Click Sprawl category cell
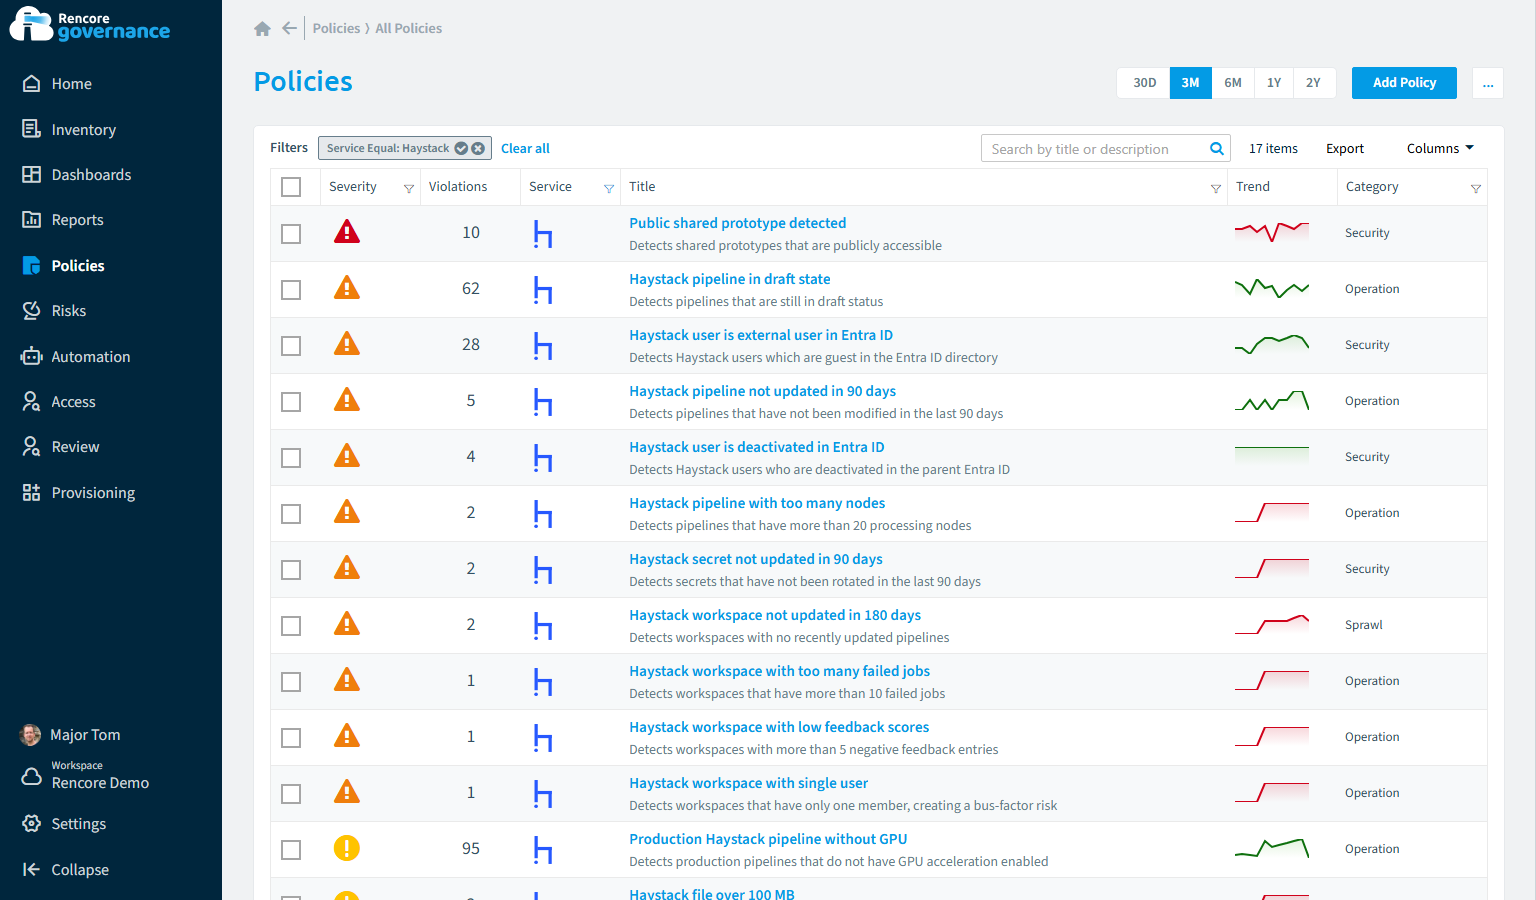The image size is (1536, 900). pos(1364,625)
